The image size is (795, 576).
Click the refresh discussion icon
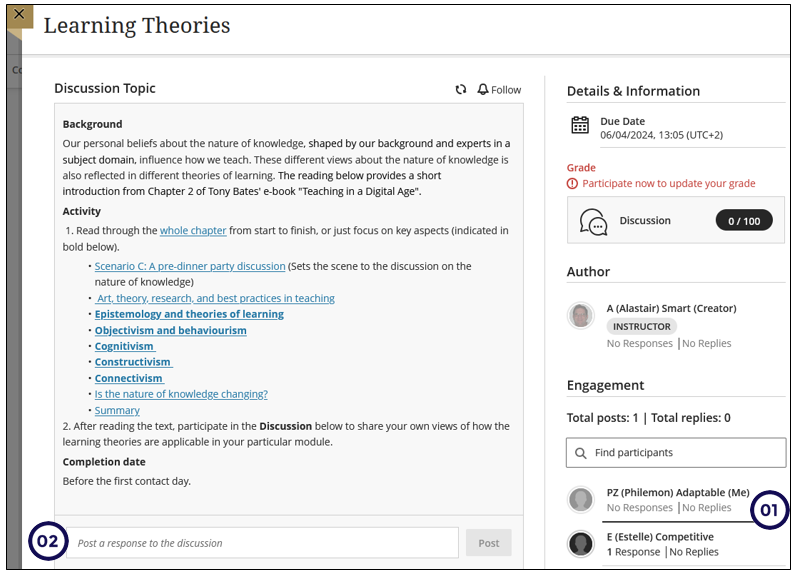tap(460, 89)
